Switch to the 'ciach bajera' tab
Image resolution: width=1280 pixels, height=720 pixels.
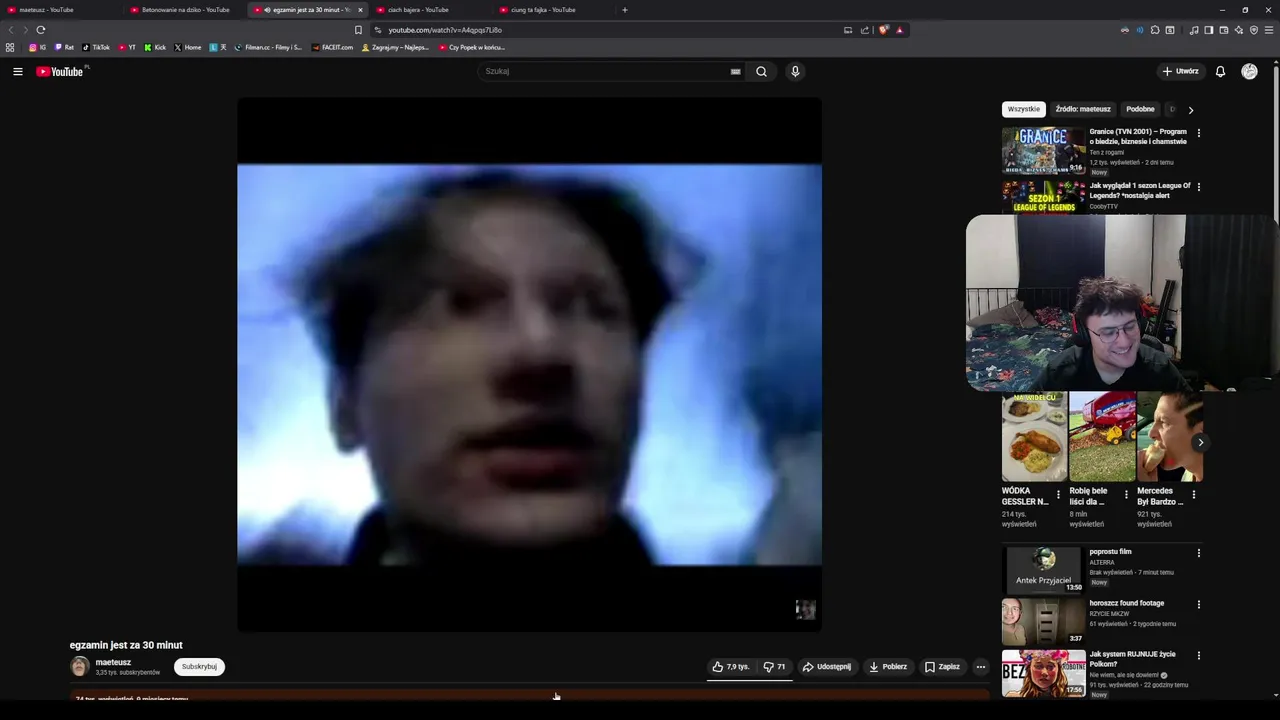430,10
